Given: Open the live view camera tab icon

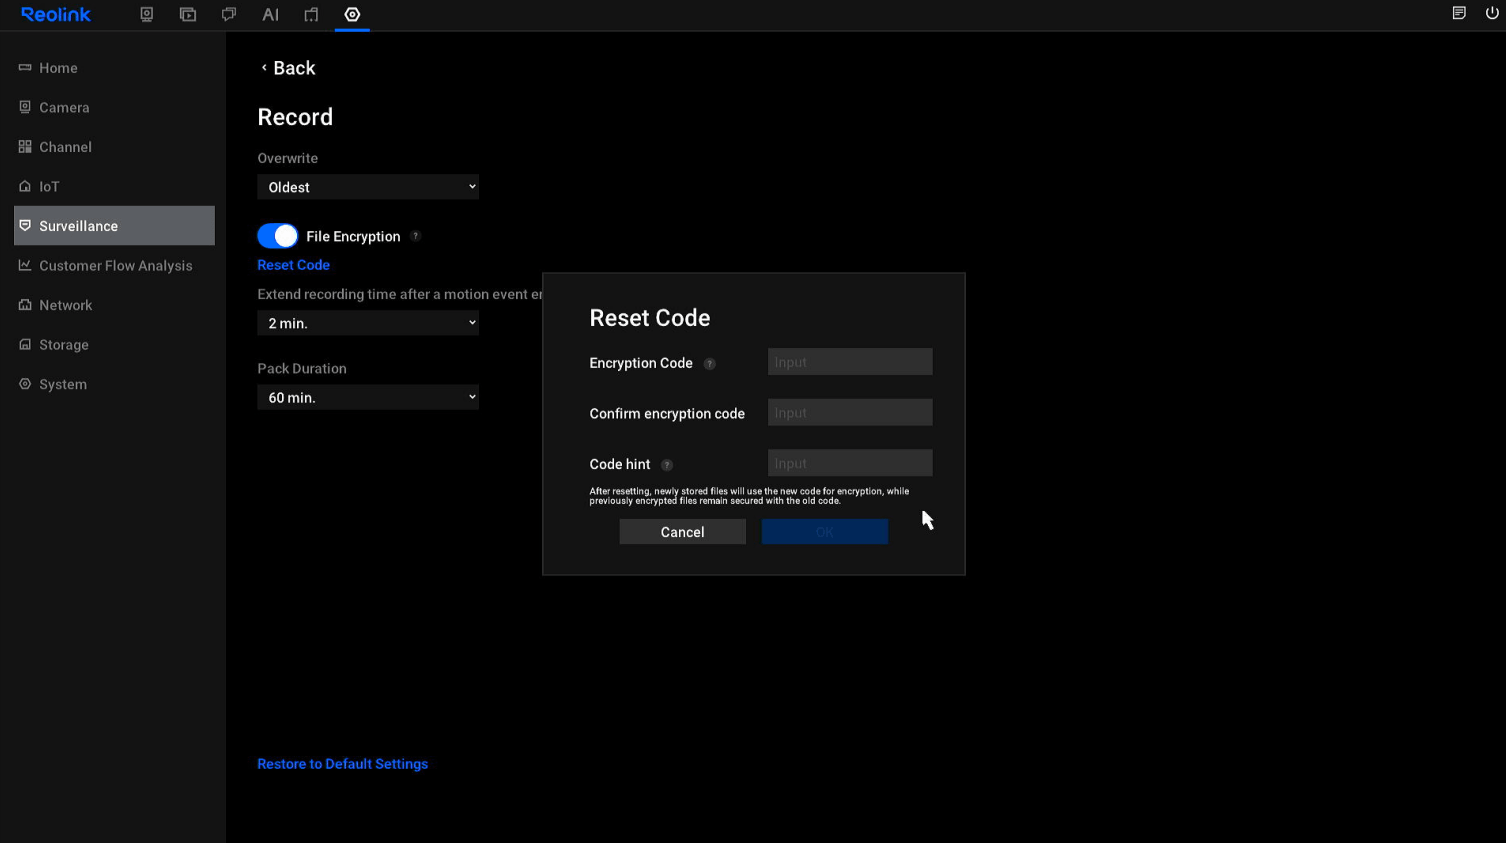Looking at the screenshot, I should click(x=147, y=14).
